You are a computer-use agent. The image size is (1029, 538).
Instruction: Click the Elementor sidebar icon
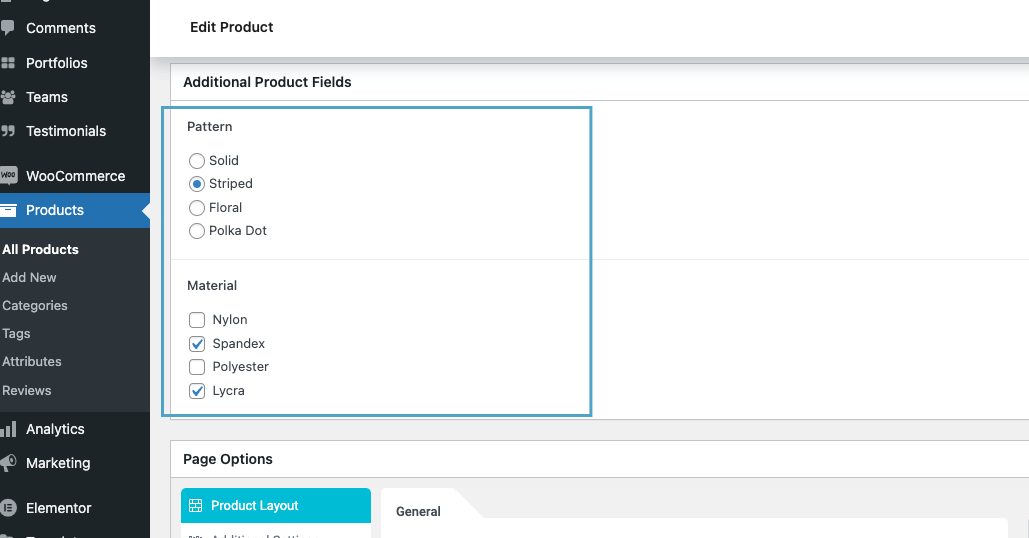9,508
